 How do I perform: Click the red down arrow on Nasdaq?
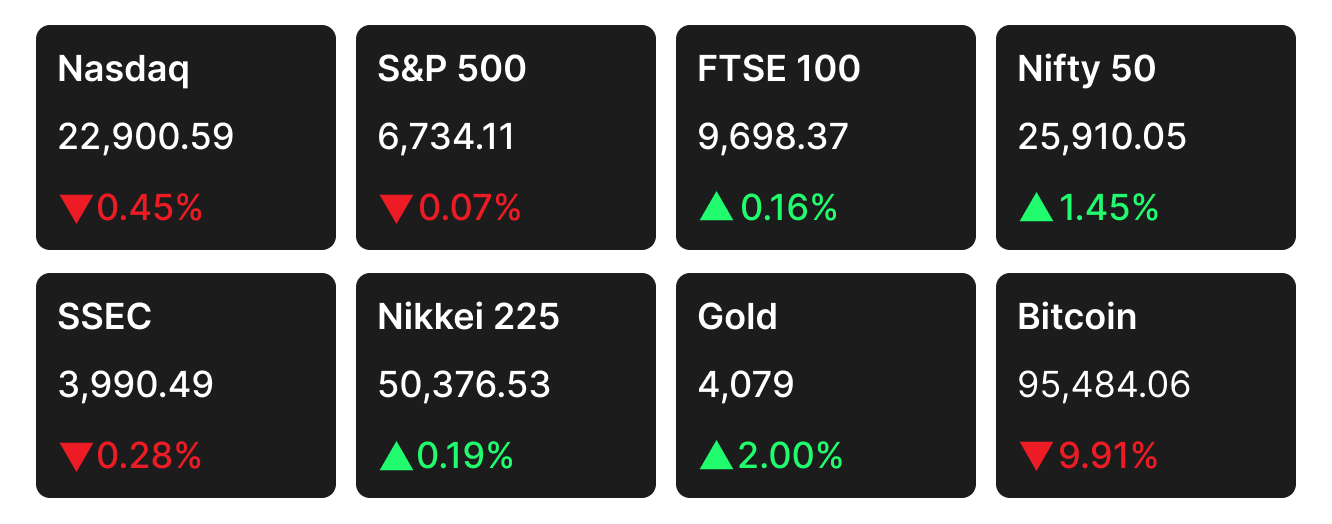pyautogui.click(x=75, y=208)
